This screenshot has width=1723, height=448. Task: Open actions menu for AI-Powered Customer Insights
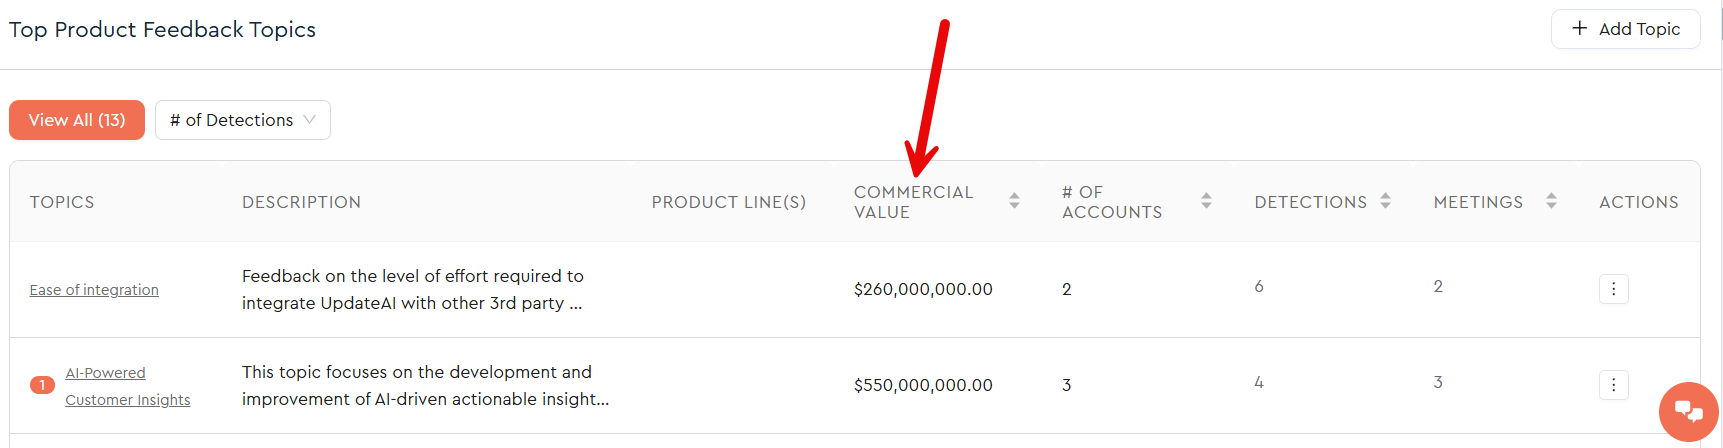coord(1613,385)
